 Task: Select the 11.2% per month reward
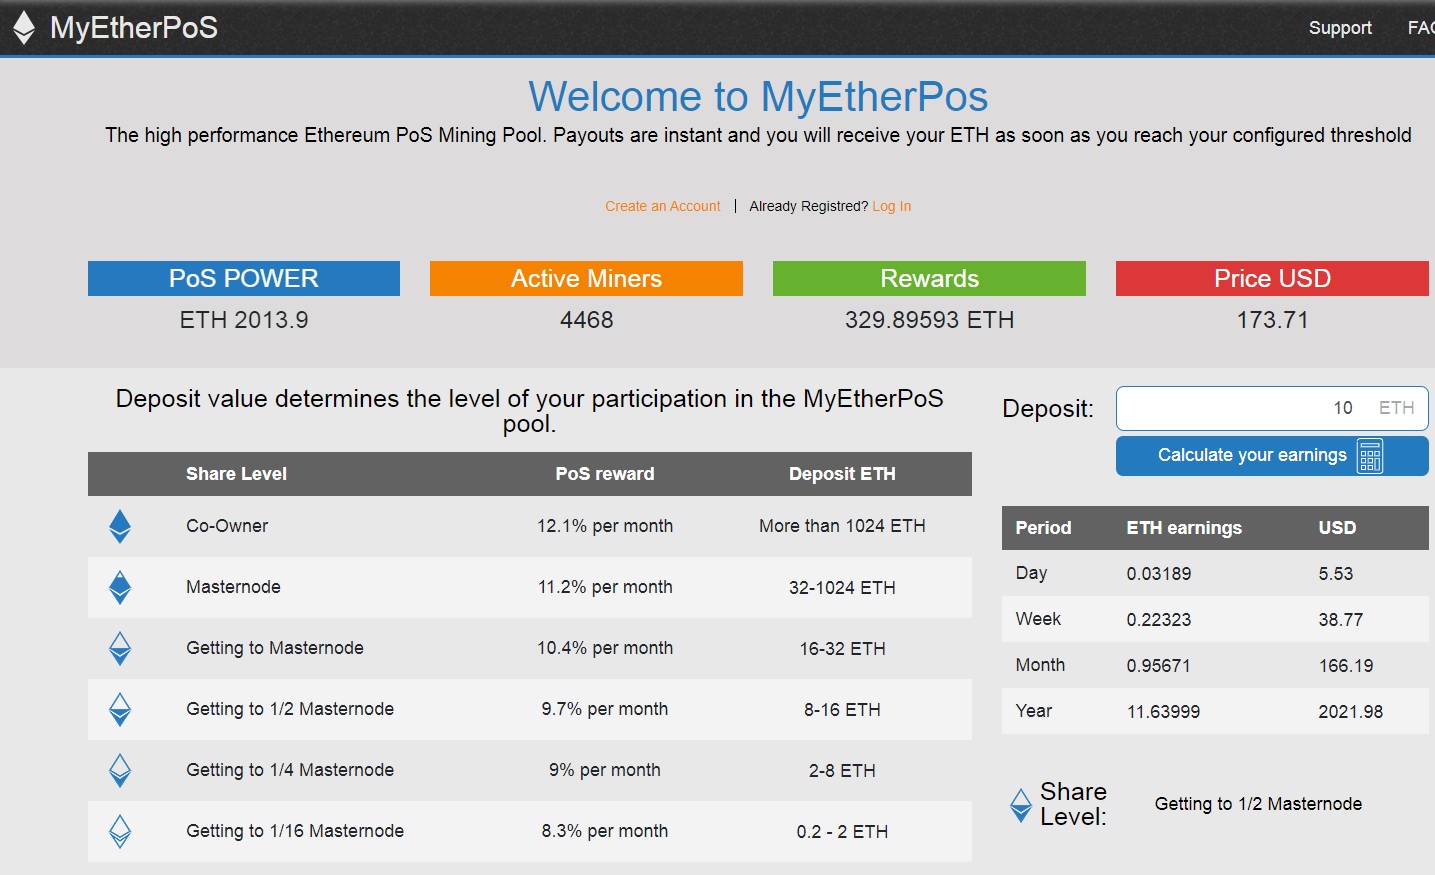coord(605,587)
